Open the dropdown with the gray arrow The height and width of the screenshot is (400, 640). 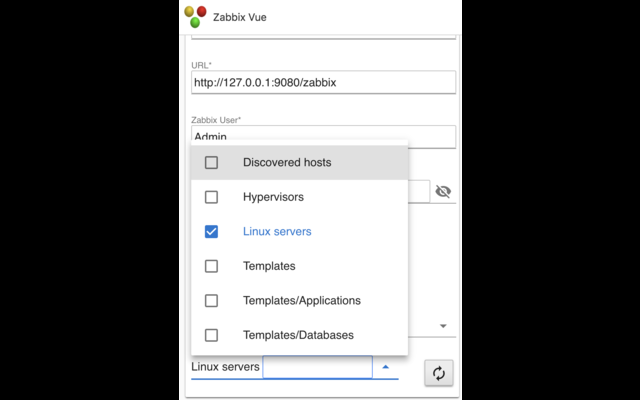click(x=443, y=326)
